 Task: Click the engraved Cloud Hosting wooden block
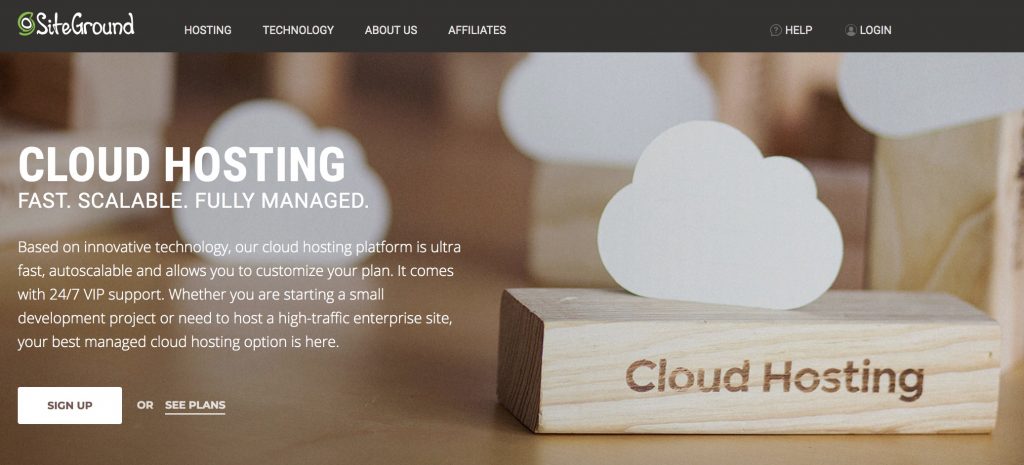point(748,361)
